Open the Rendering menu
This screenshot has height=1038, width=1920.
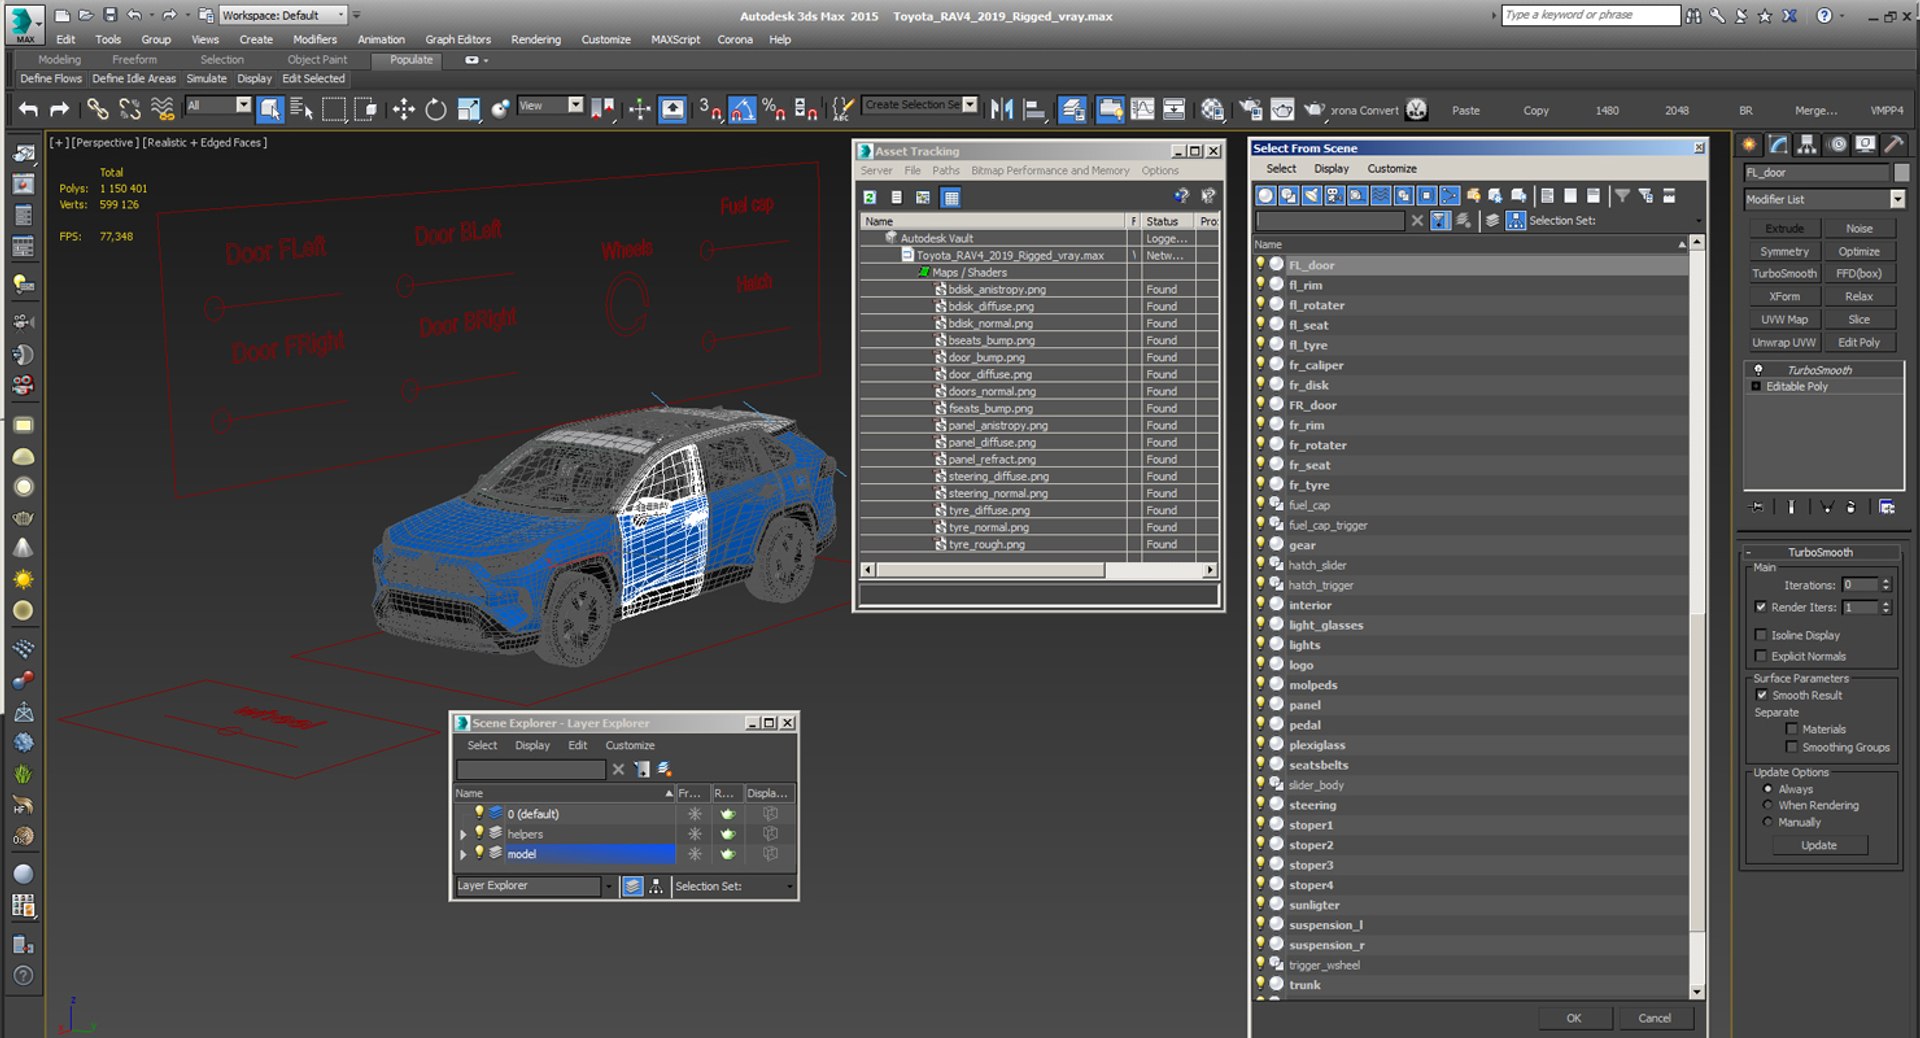pyautogui.click(x=535, y=40)
